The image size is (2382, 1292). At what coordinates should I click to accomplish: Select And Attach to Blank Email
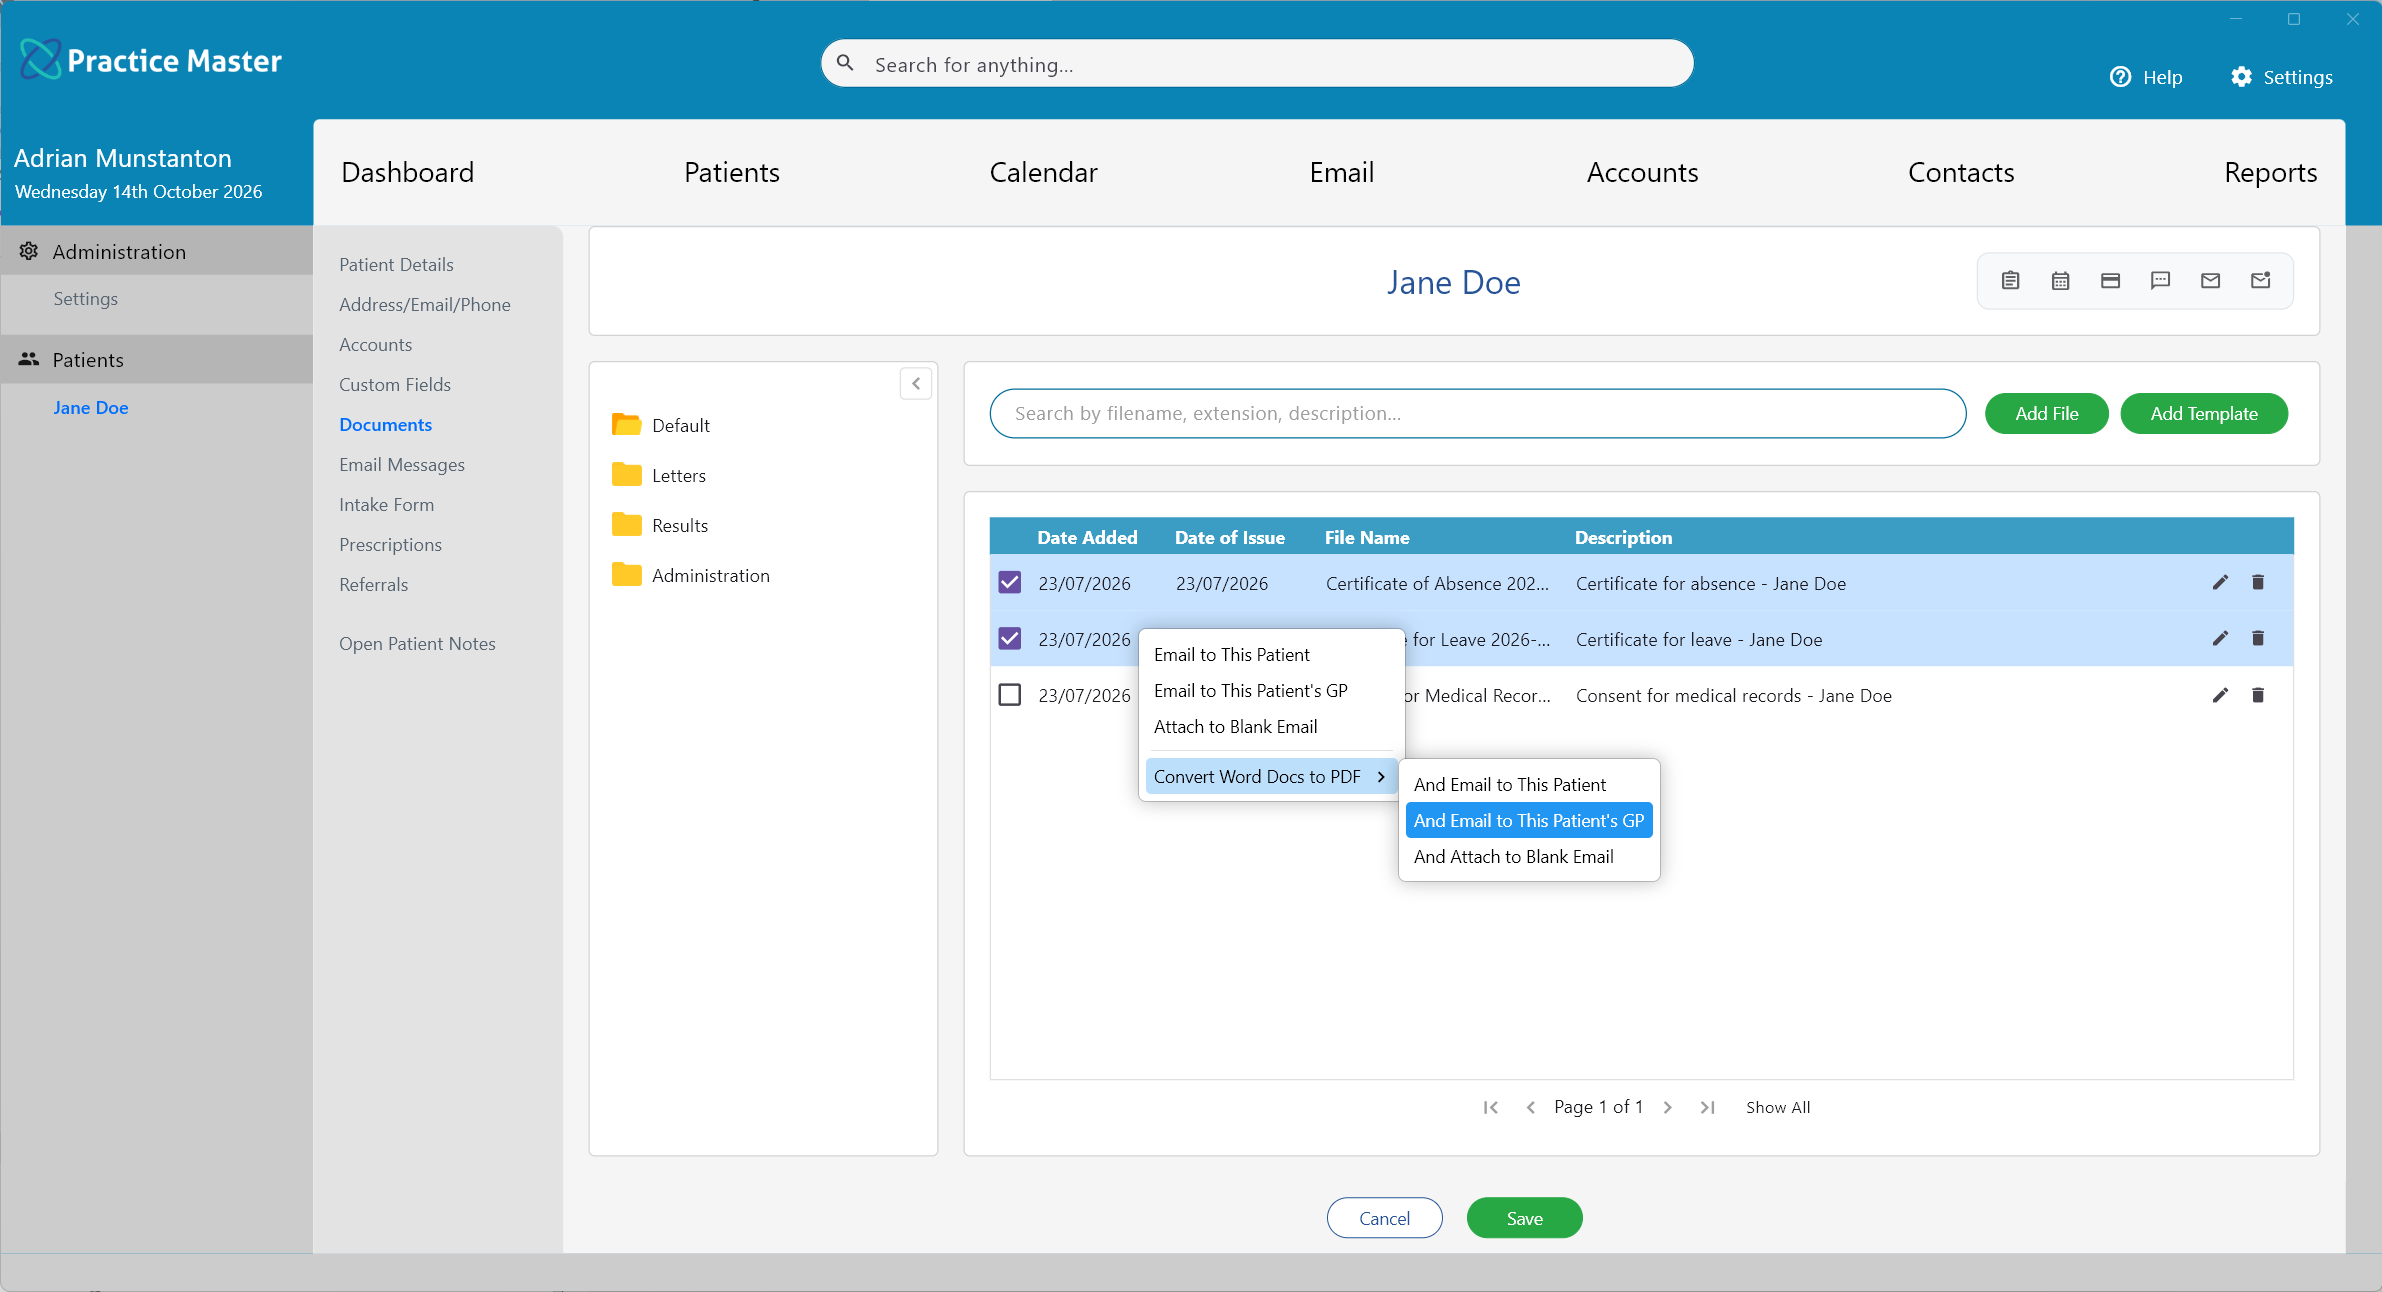click(x=1529, y=857)
